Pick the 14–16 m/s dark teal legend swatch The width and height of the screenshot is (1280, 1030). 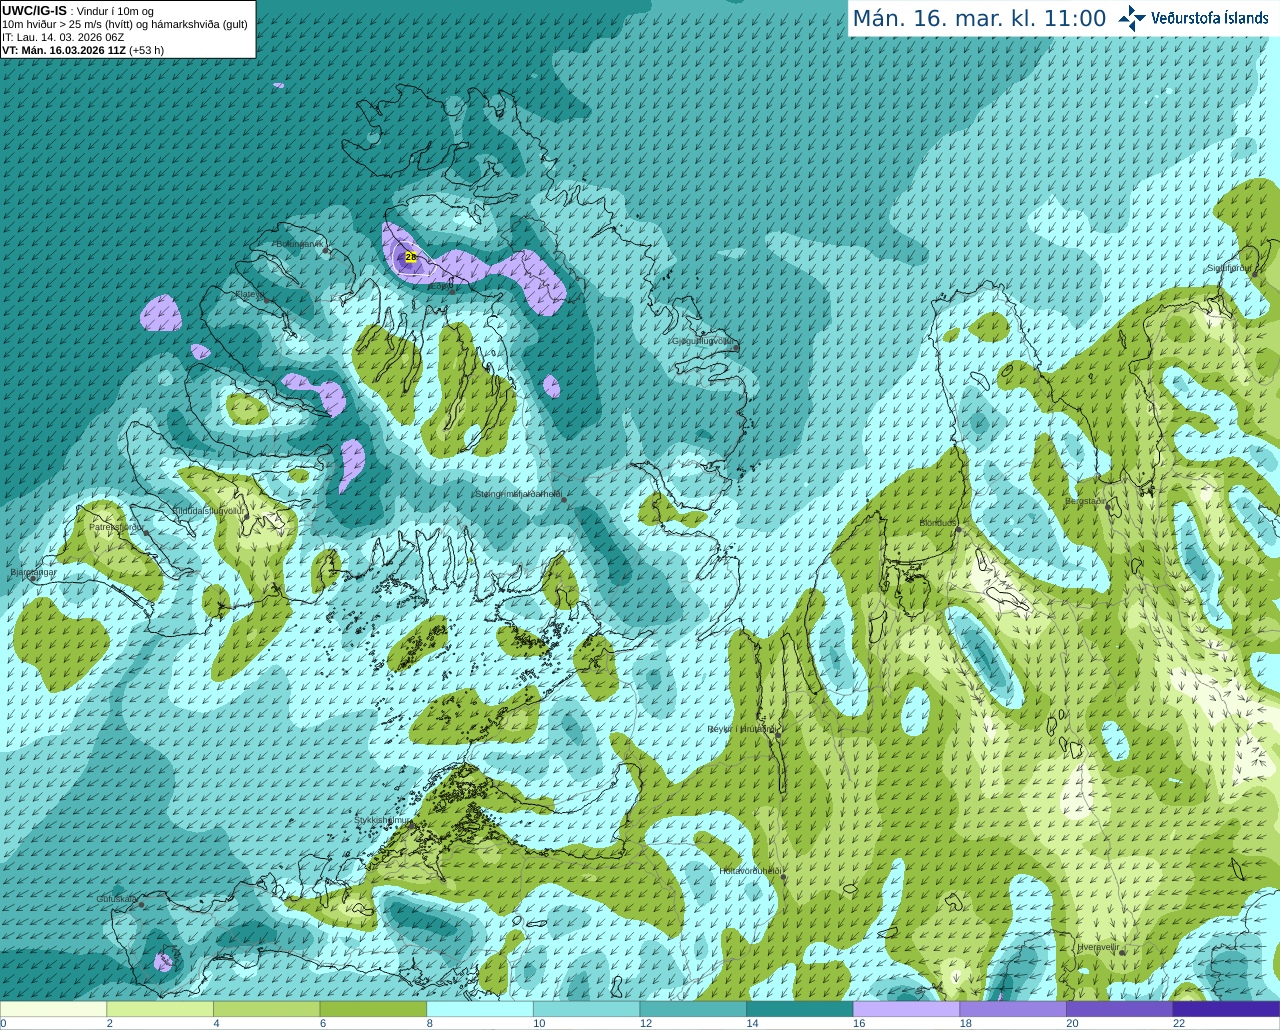click(x=800, y=1009)
